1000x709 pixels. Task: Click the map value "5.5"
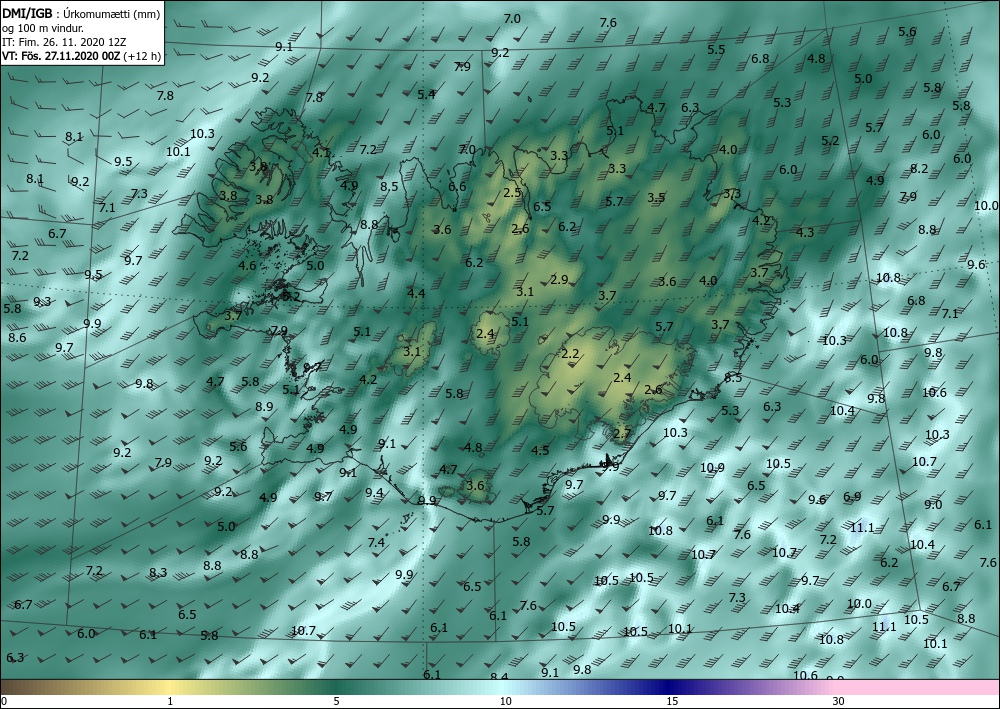(x=716, y=50)
